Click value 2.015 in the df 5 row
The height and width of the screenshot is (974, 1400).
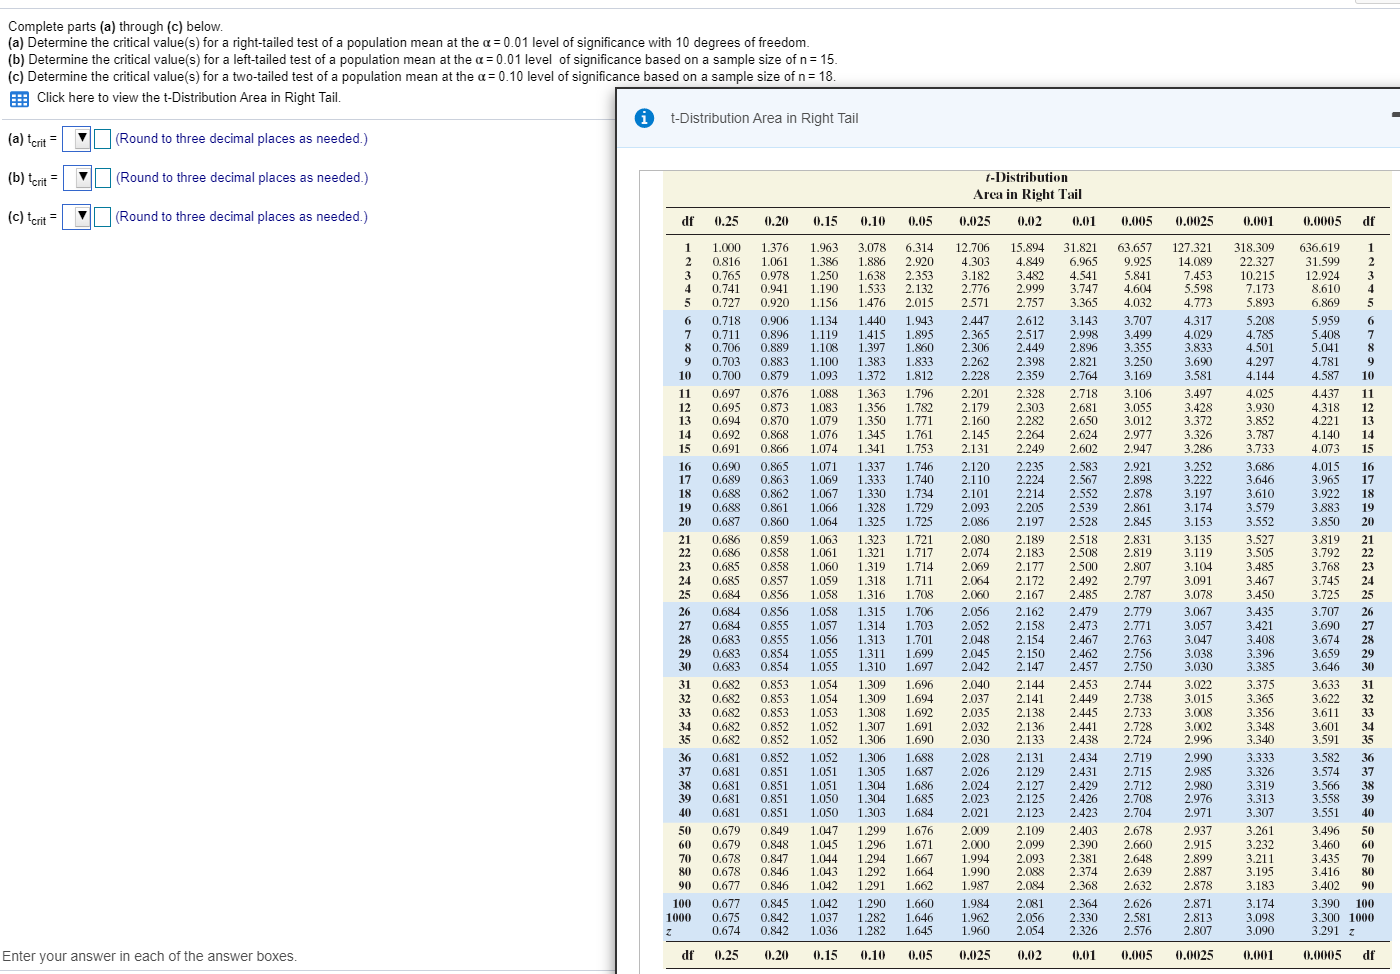pyautogui.click(x=919, y=303)
